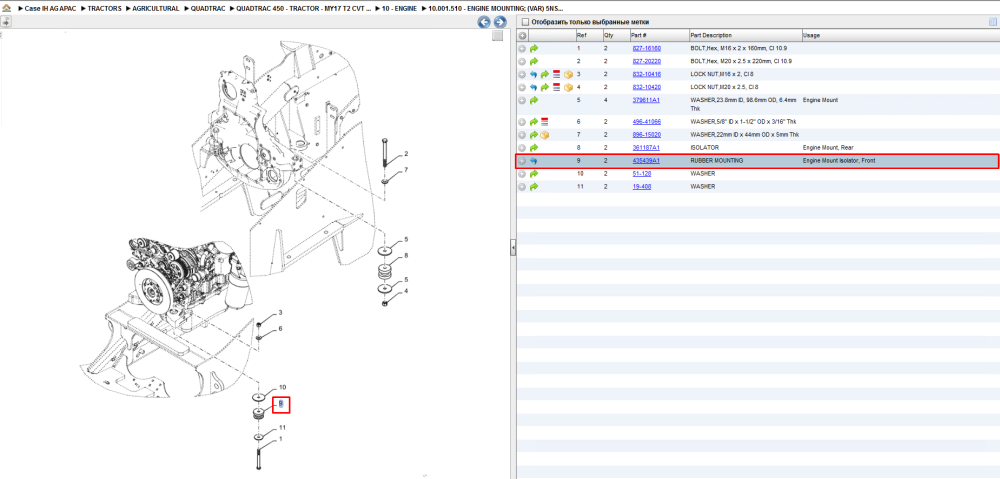The height and width of the screenshot is (479, 1000).
Task: Open part number link 896-15020
Action: tap(646, 135)
